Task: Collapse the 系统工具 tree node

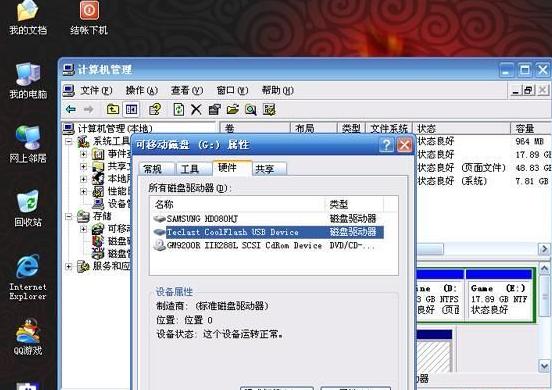Action: (x=69, y=141)
